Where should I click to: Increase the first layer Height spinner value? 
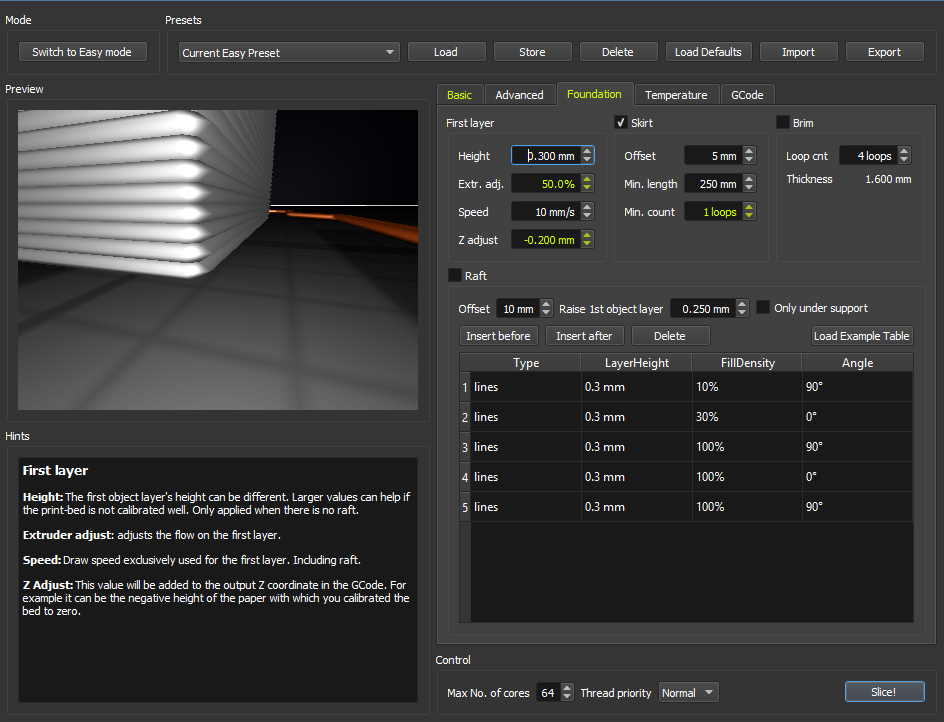[587, 151]
